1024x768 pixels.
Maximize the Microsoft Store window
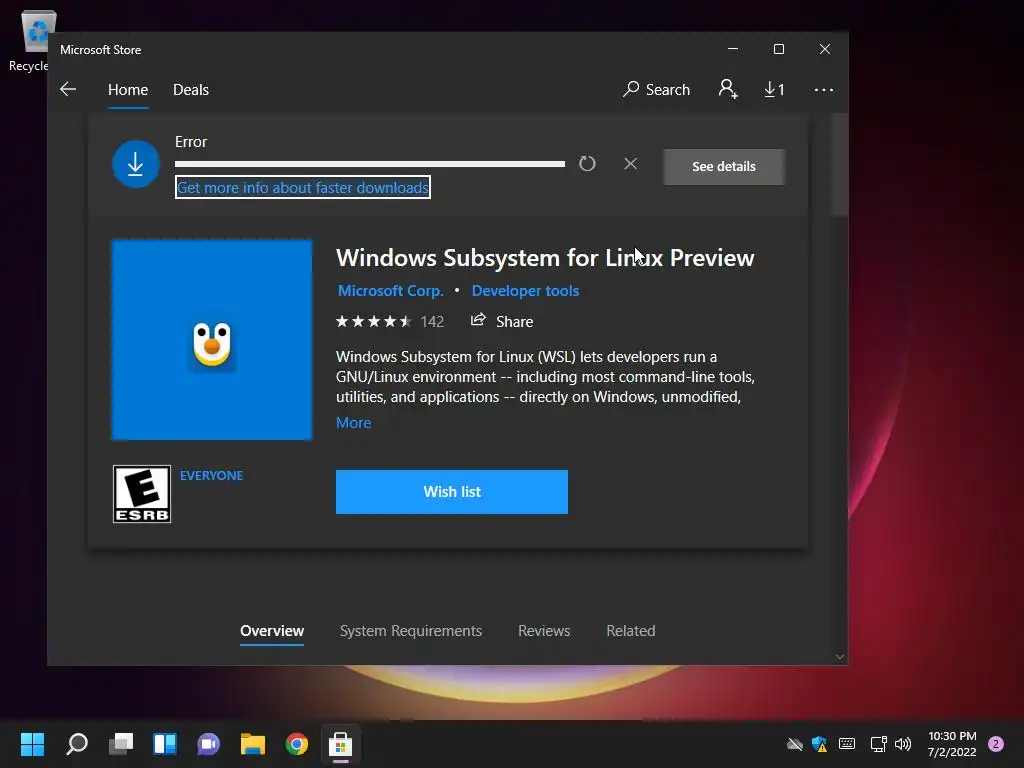pos(778,49)
